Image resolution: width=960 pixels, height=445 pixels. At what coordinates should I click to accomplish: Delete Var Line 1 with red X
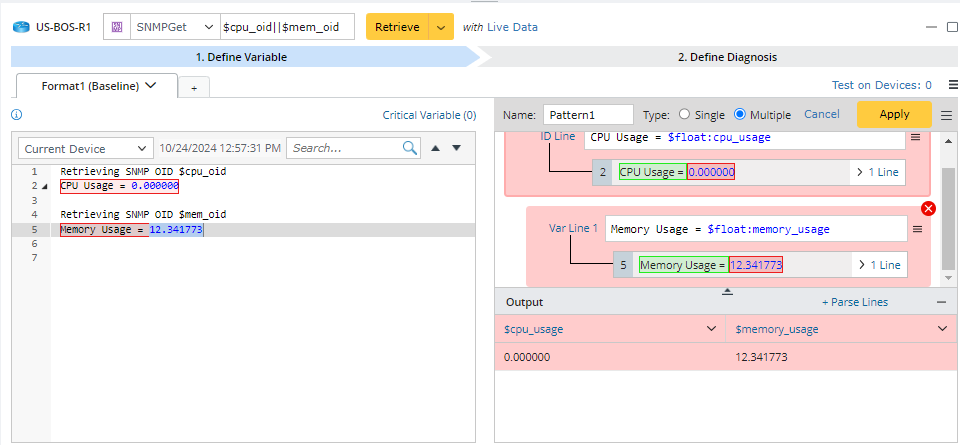(928, 209)
